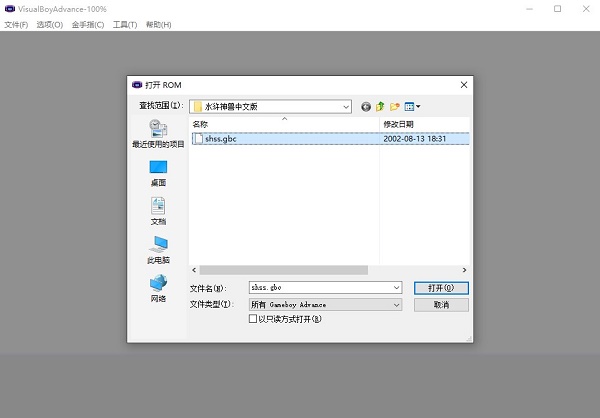Enable open as read-only checkbox
600x418 pixels.
[253, 318]
